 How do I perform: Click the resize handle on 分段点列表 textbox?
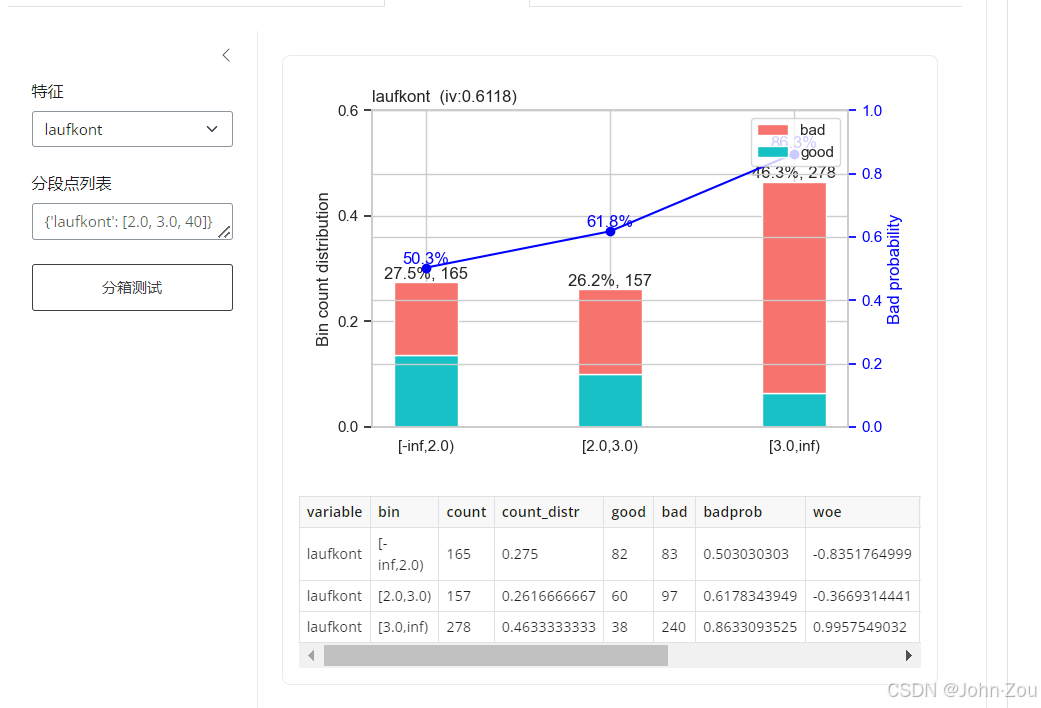tap(224, 232)
